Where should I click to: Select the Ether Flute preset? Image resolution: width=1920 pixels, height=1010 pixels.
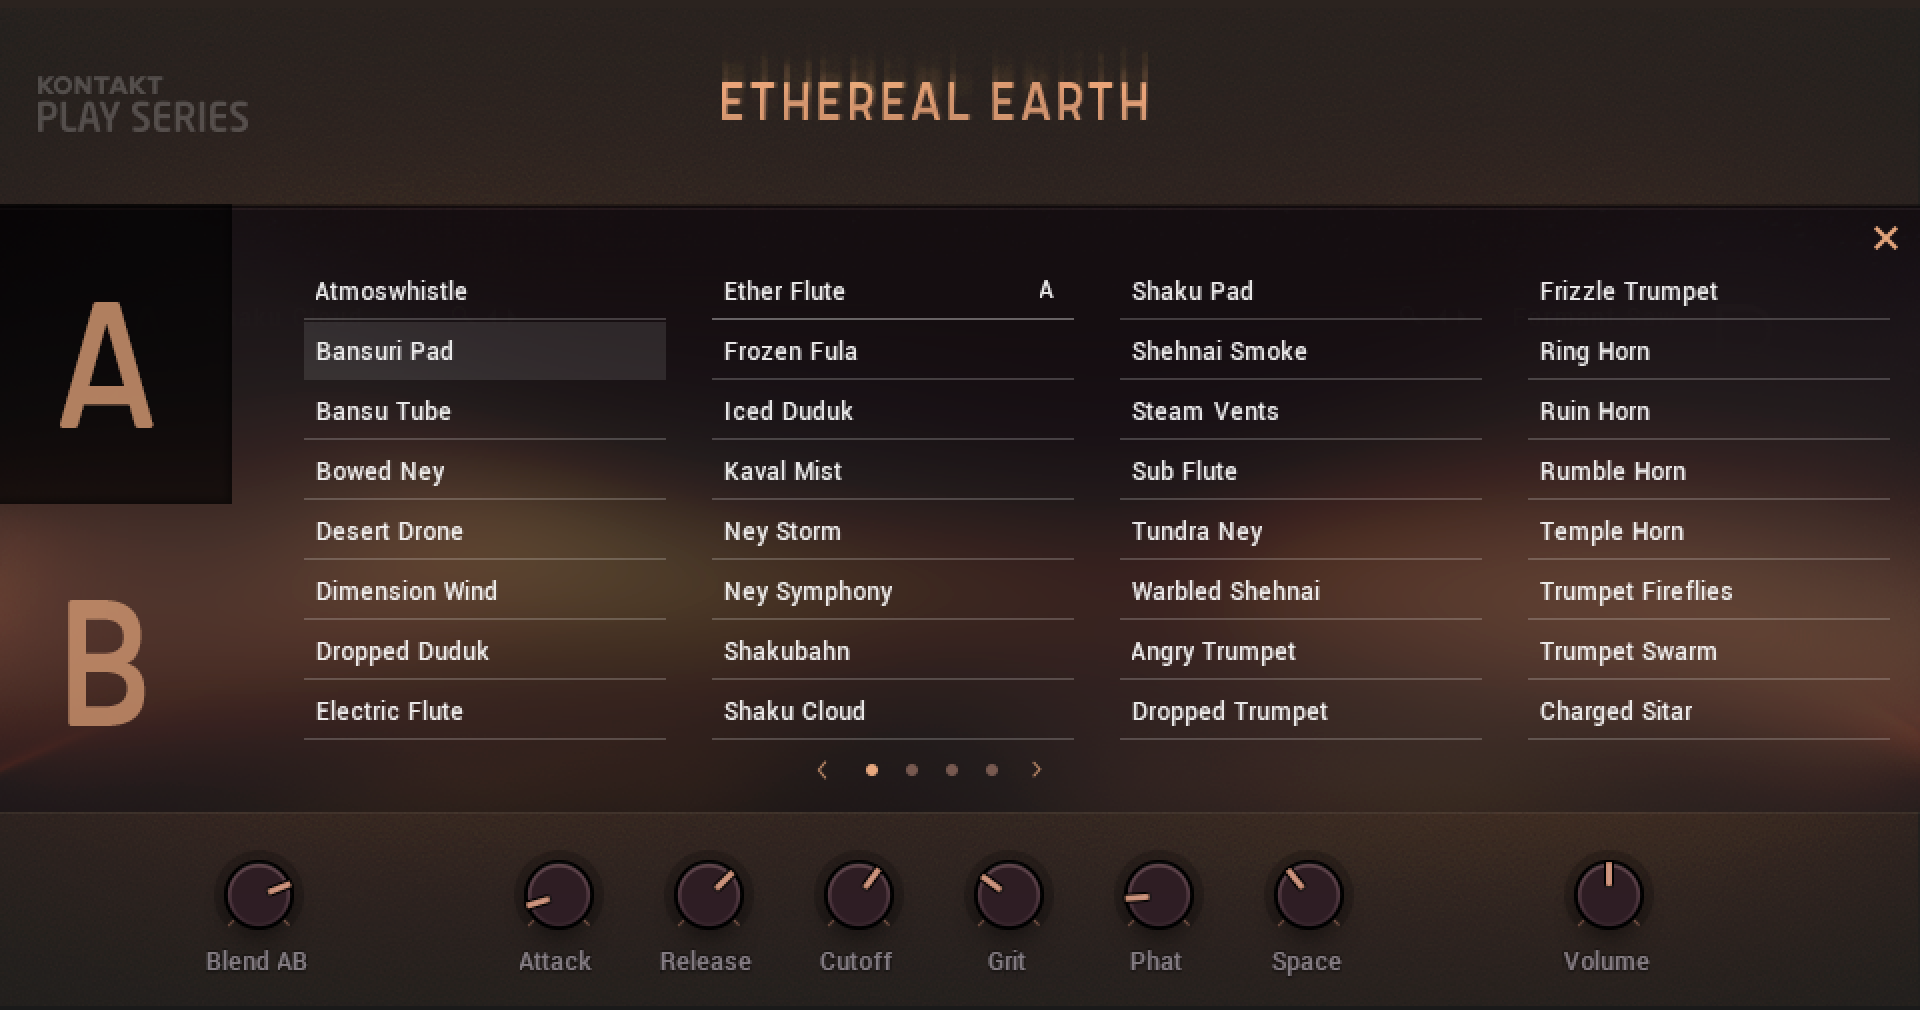point(892,291)
